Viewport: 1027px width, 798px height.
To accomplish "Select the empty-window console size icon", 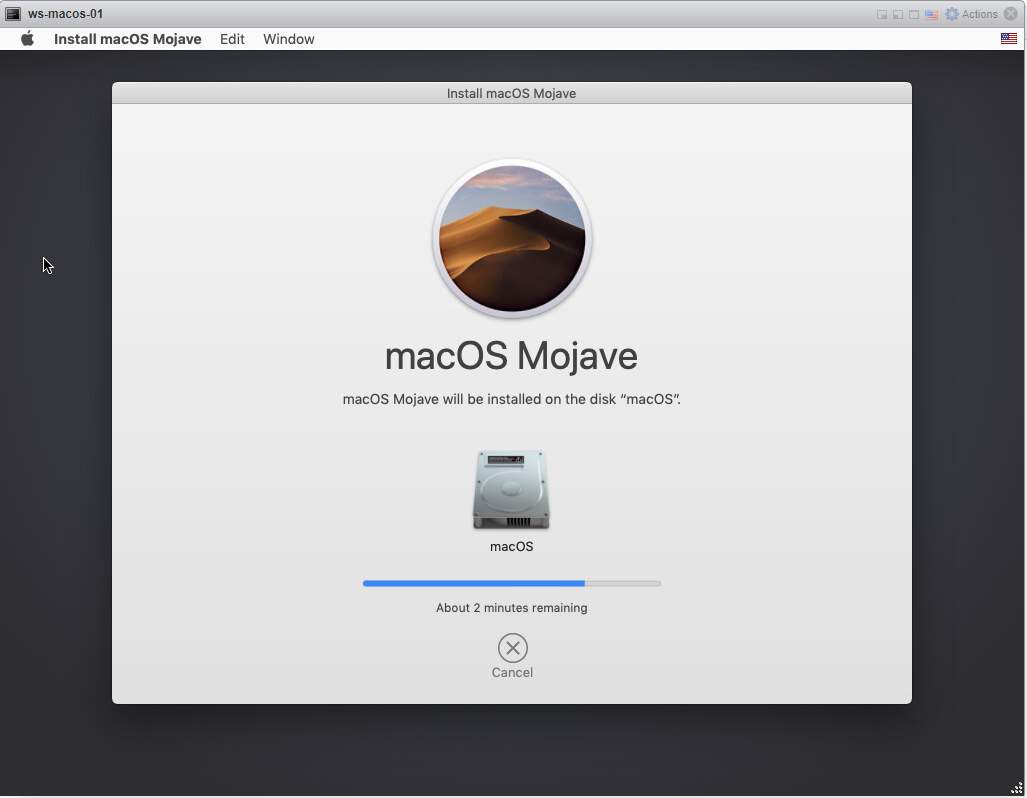I will 914,14.
